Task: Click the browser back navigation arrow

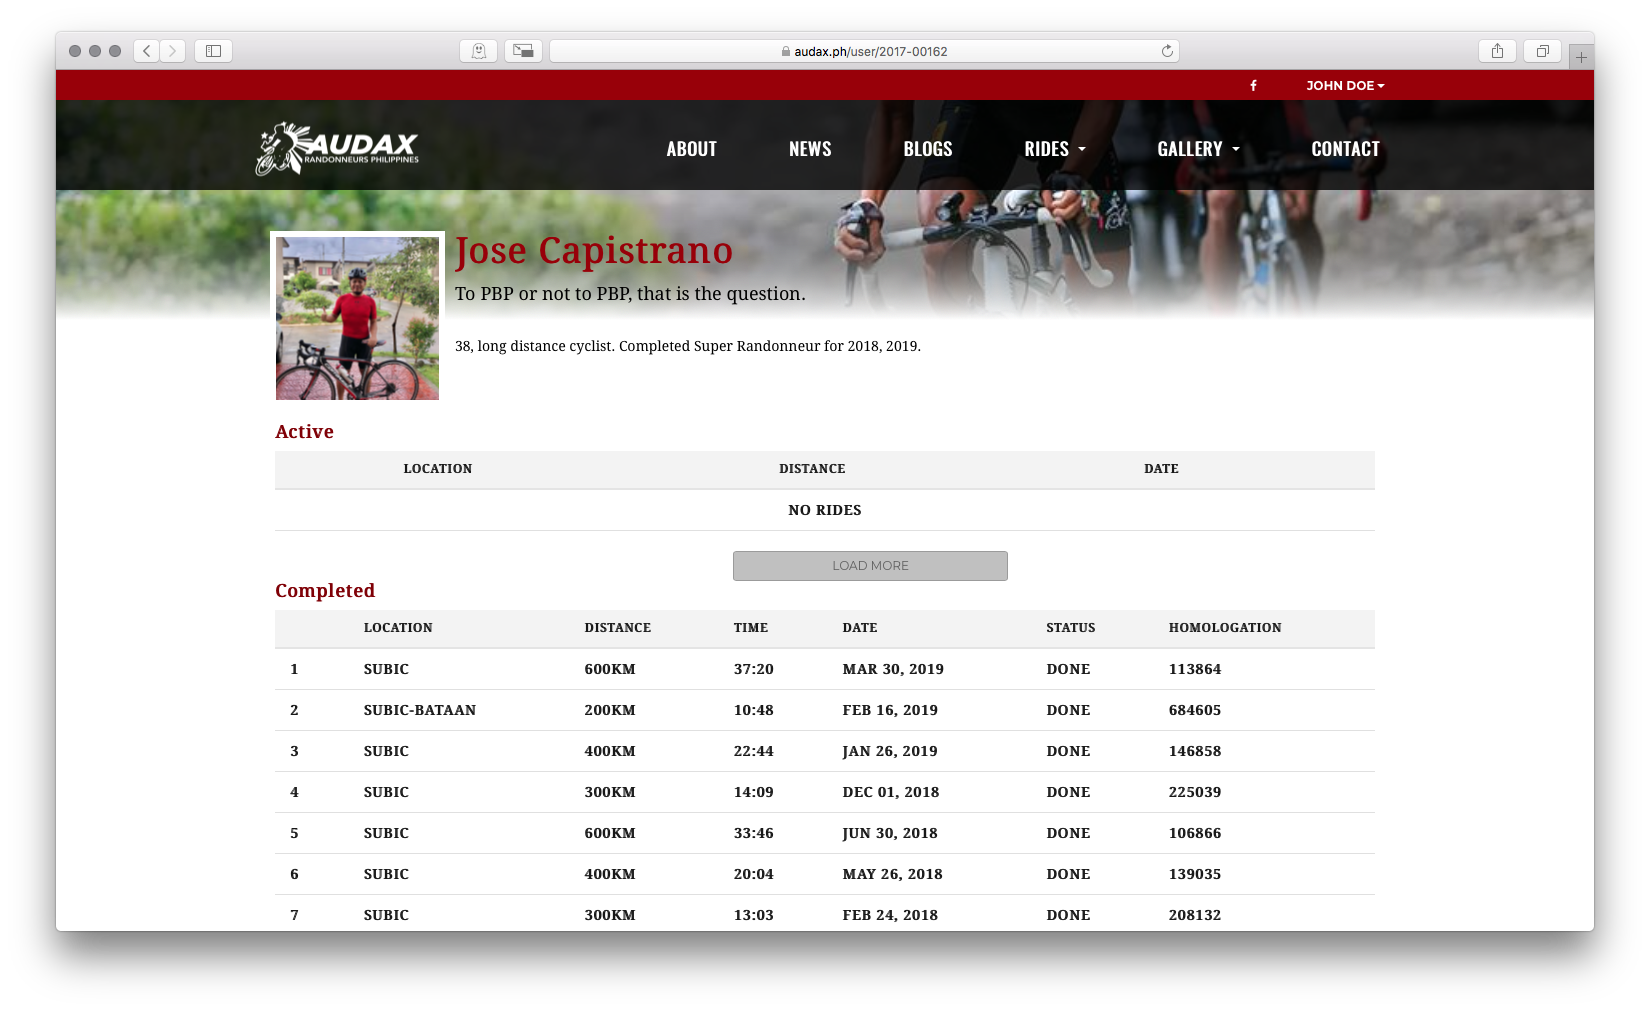Action: click(145, 50)
